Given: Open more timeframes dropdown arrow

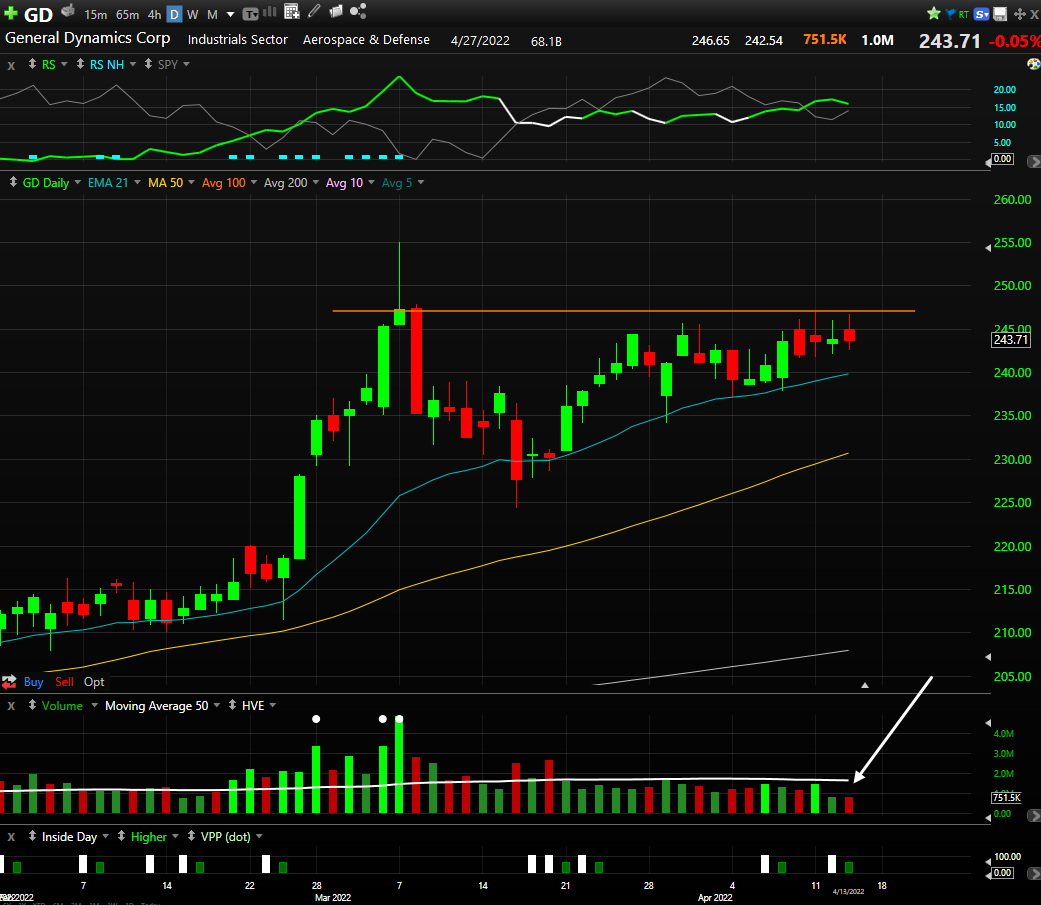Looking at the screenshot, I should (x=230, y=15).
